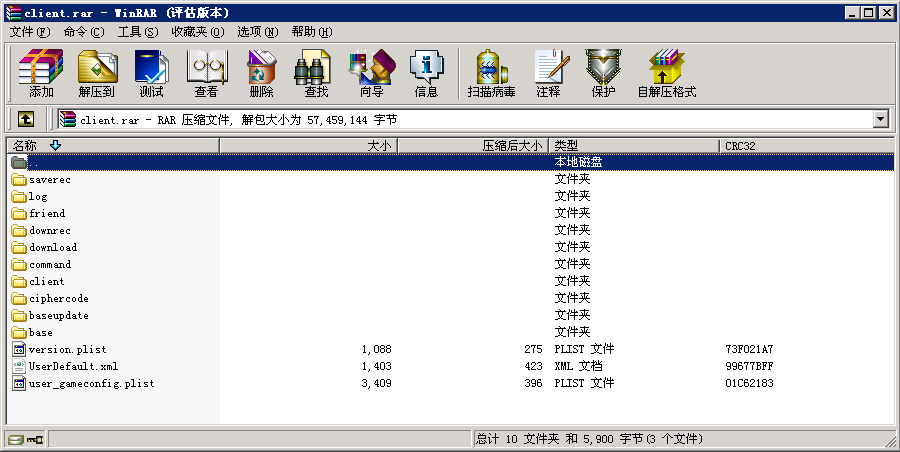
Task: Run the 测试 (Test) archive tool
Action: click(151, 73)
